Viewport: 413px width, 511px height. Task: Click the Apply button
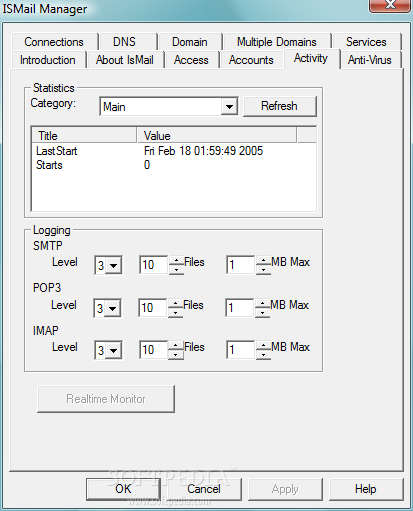(285, 489)
